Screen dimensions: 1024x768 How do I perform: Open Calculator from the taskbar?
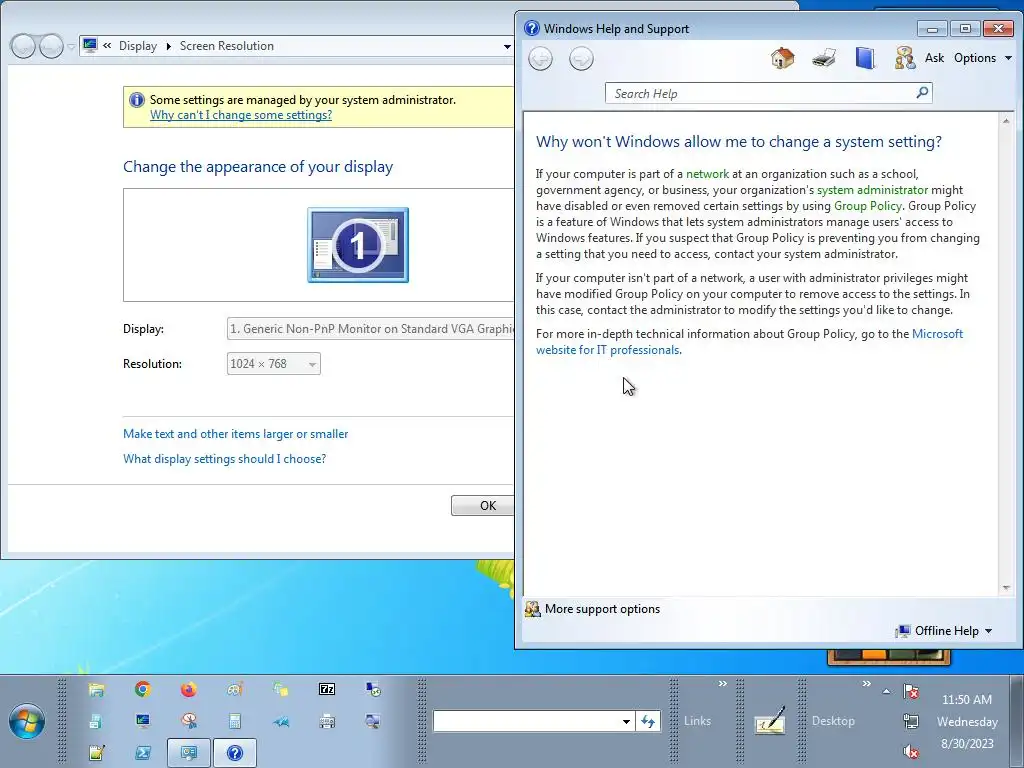coord(235,721)
